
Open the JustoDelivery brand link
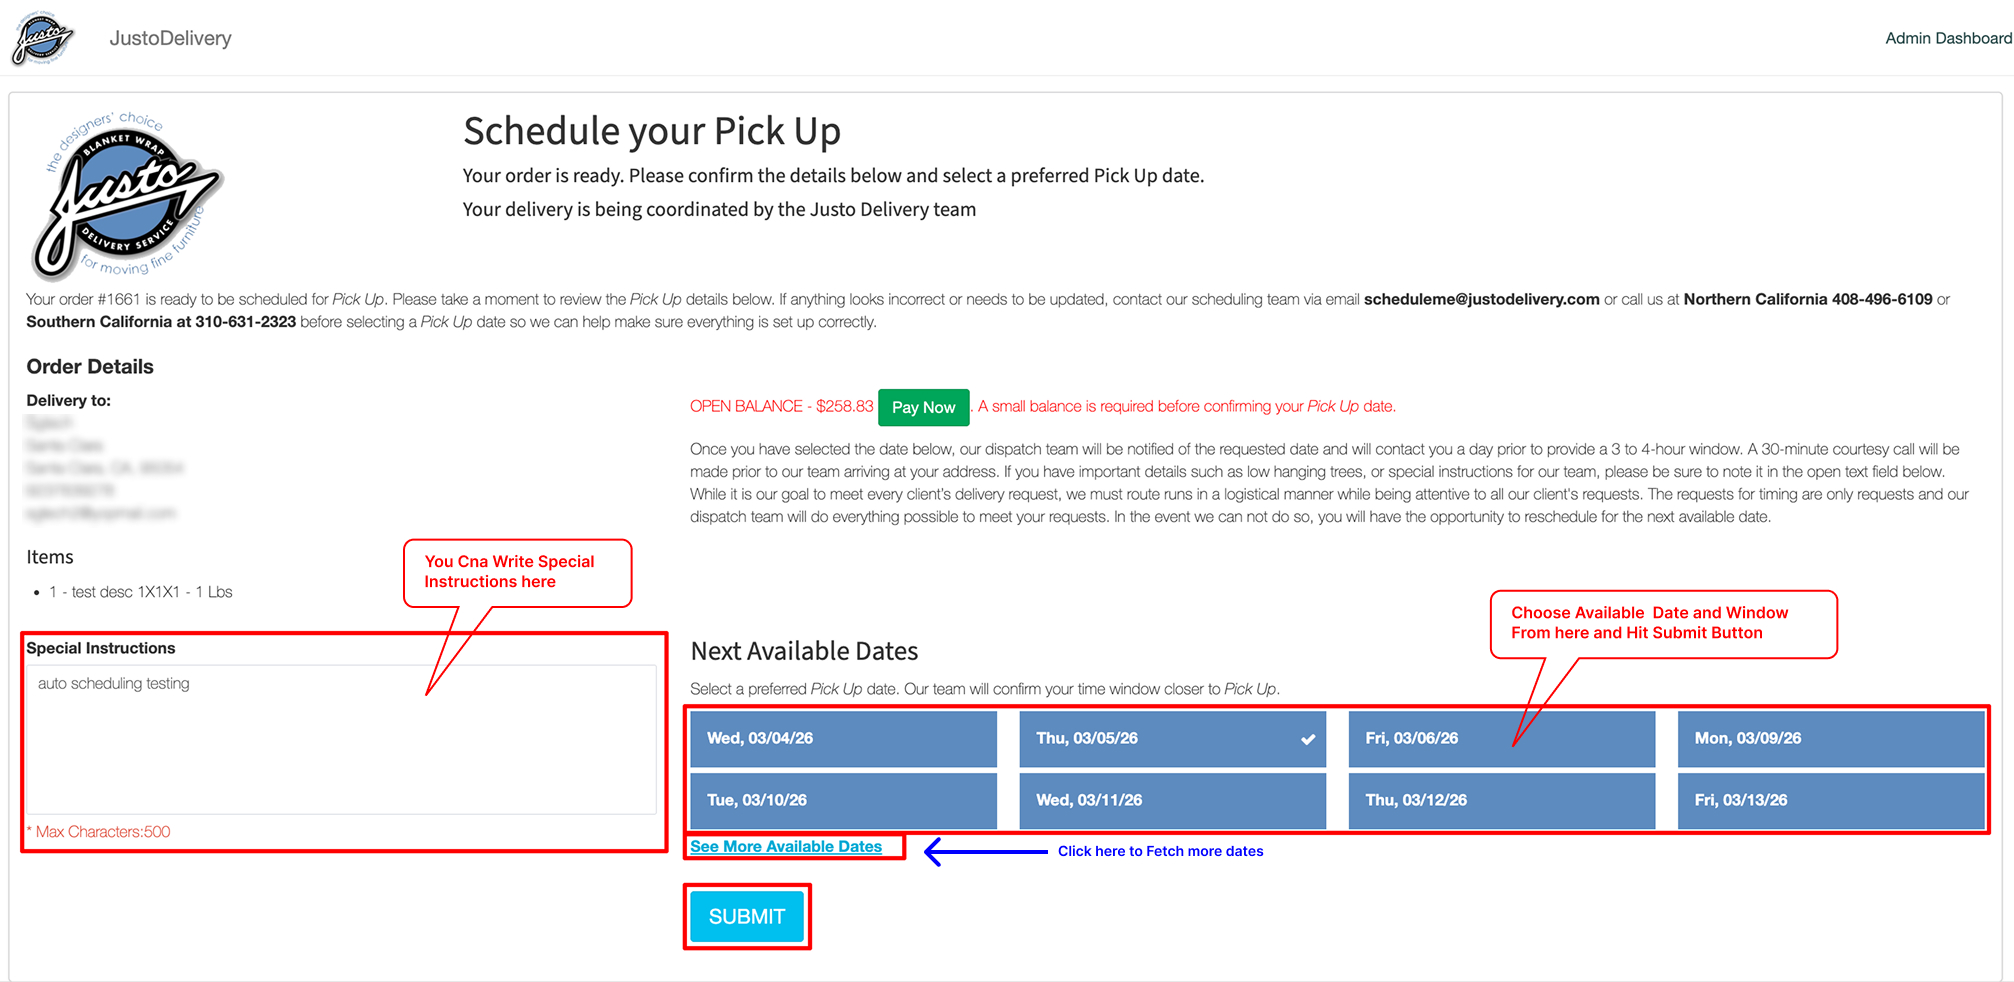pyautogui.click(x=170, y=38)
